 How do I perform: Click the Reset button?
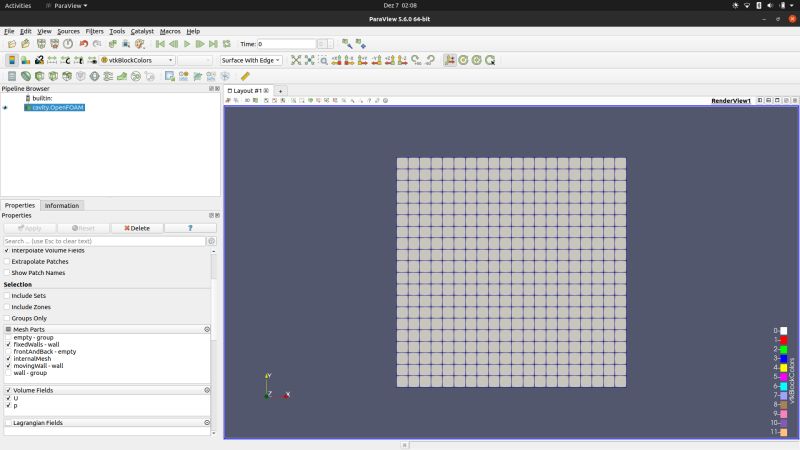[83, 228]
